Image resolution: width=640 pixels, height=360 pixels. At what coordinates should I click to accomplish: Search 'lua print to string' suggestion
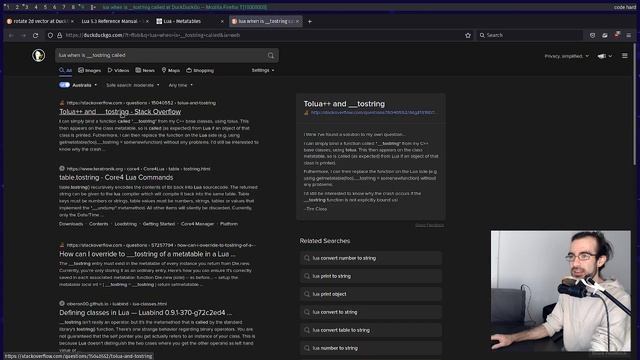[371, 276]
